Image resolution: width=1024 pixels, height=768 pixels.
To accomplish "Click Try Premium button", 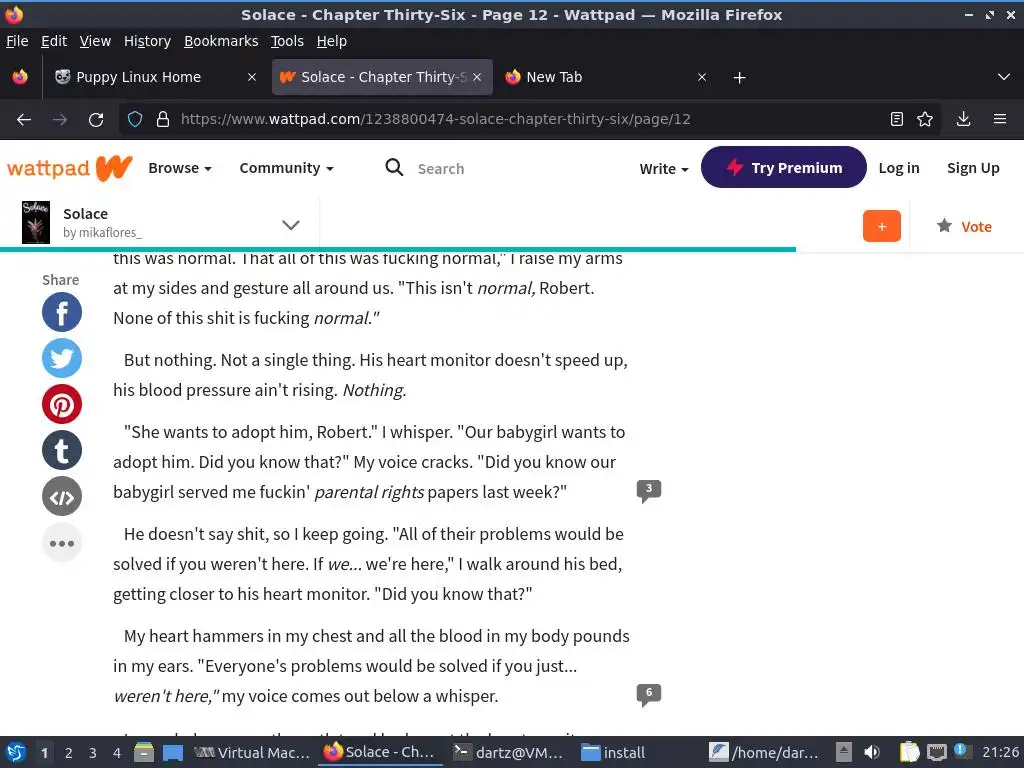I will tap(784, 167).
